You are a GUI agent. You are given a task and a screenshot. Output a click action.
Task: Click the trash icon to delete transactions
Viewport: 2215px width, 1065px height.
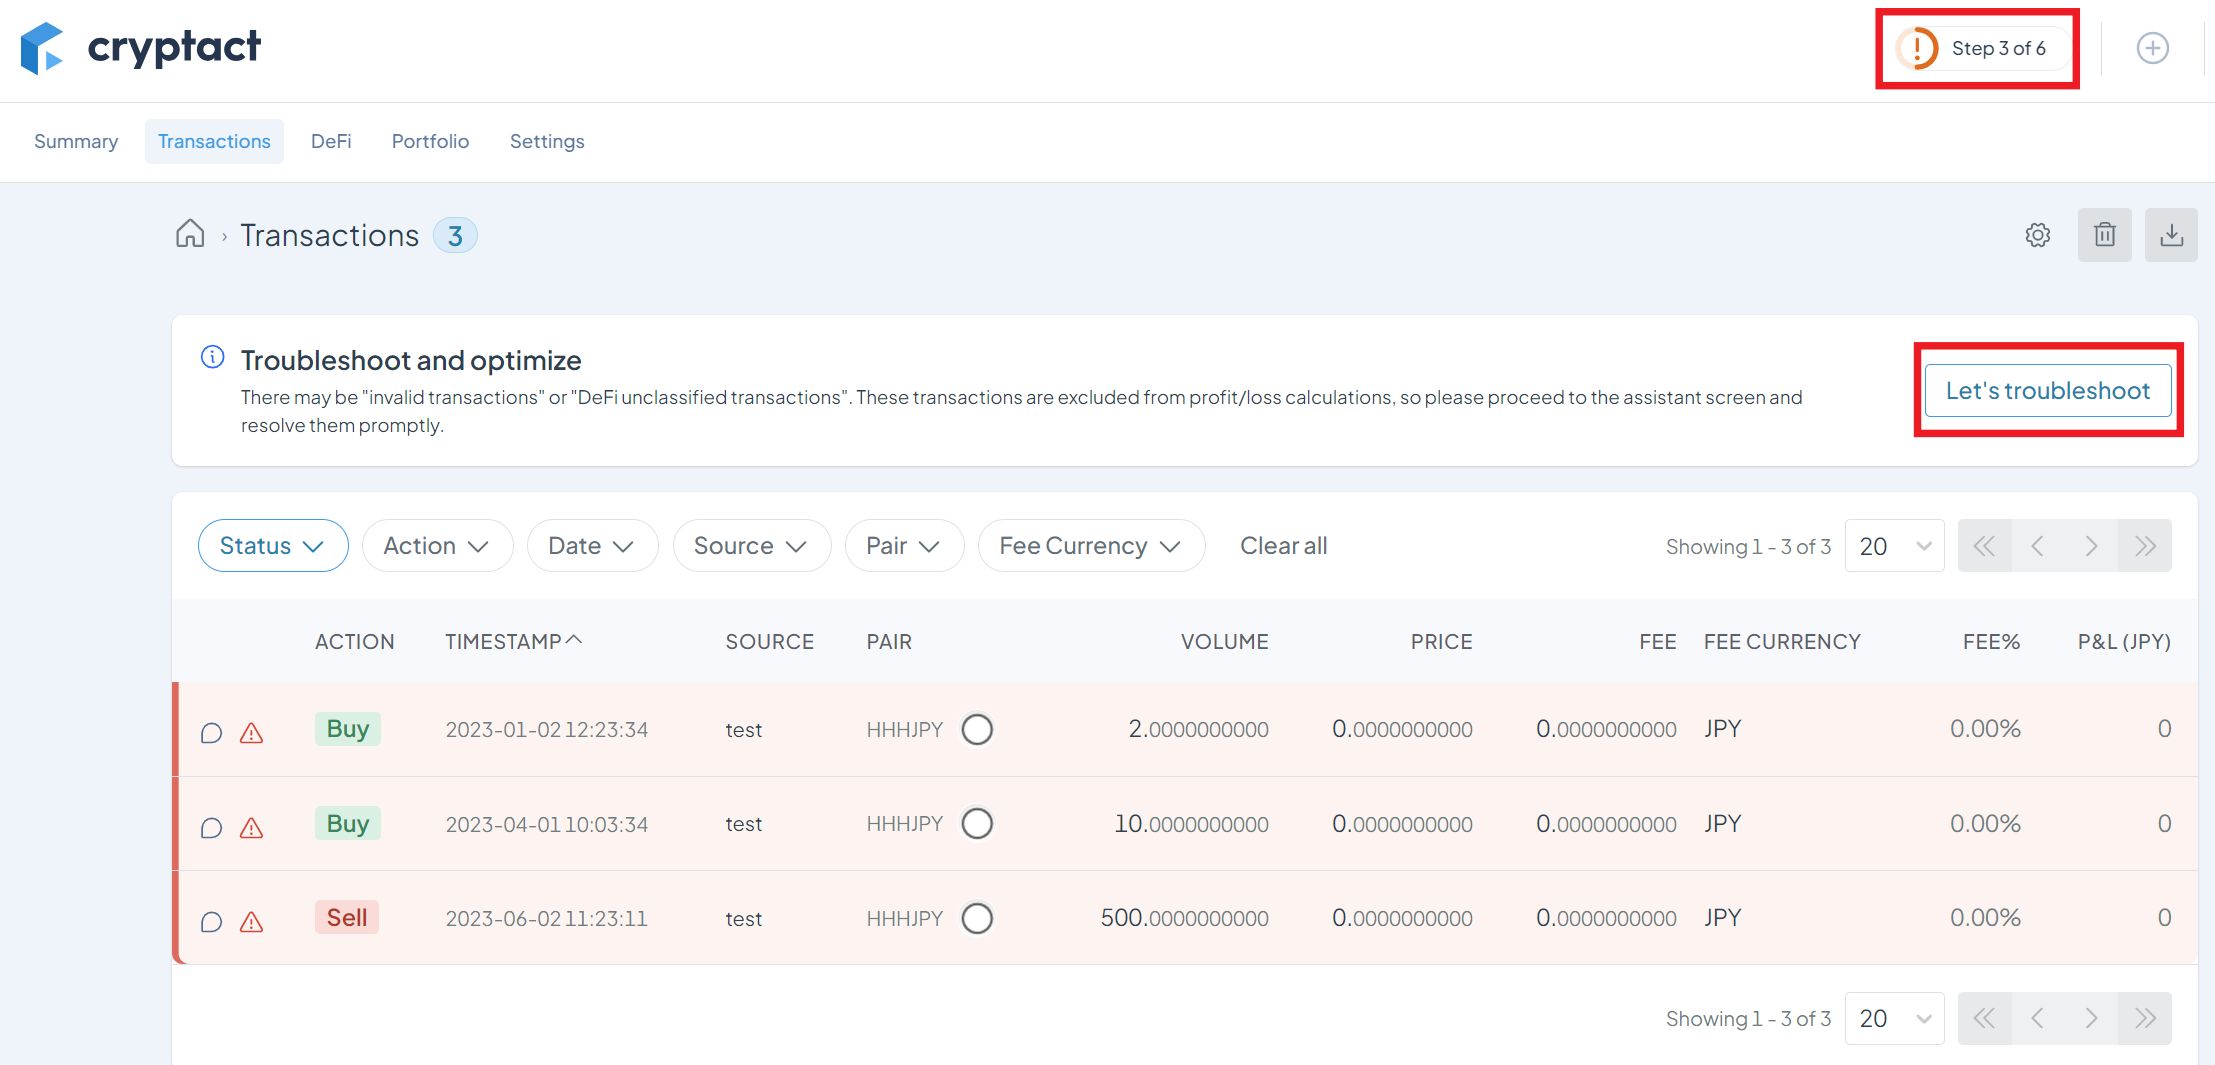point(2104,234)
